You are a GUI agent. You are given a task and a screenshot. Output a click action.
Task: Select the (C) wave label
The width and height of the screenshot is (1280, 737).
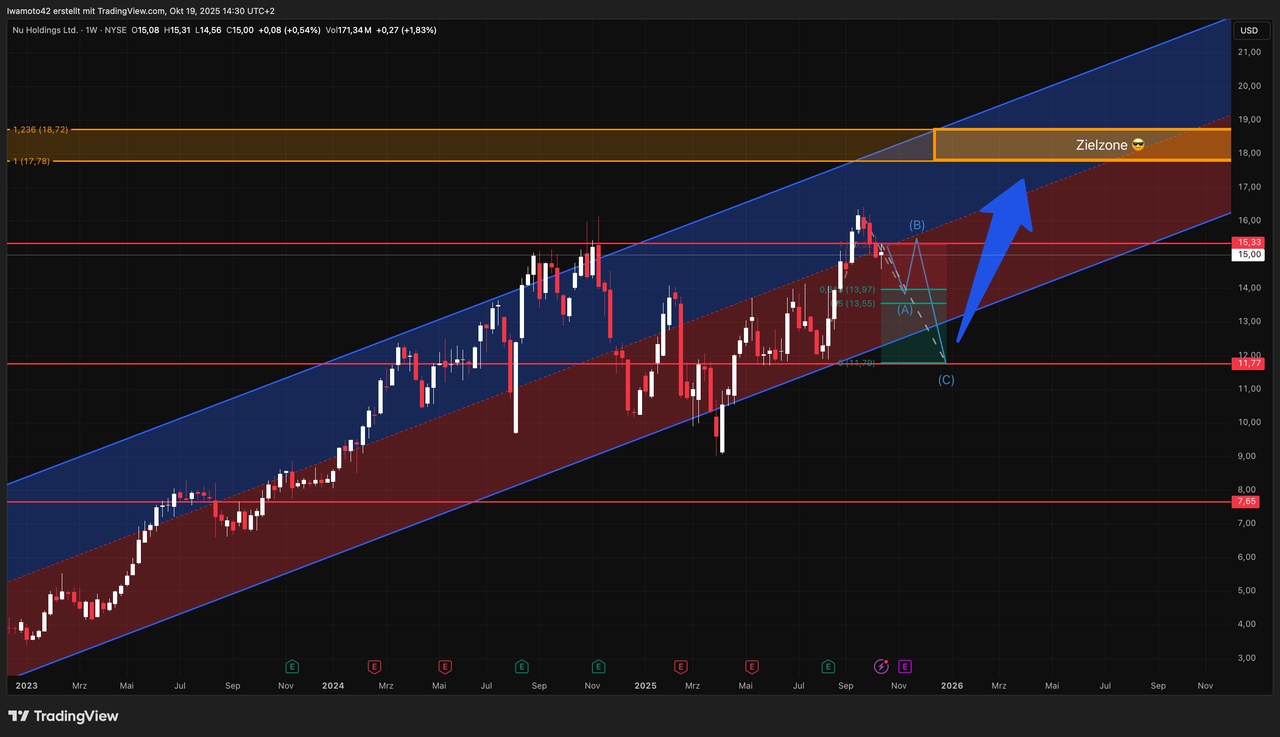(x=946, y=380)
